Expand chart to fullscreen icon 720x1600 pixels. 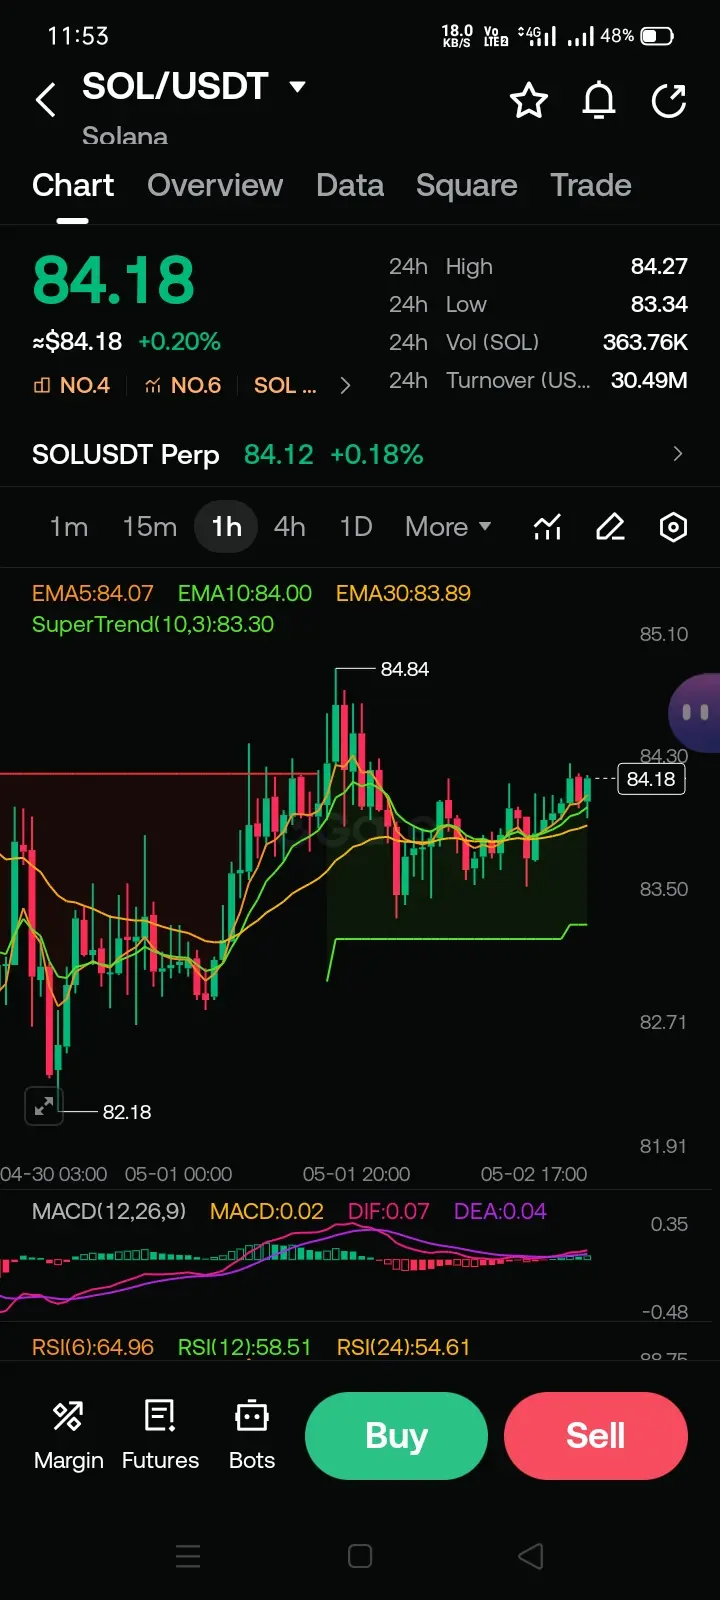click(x=44, y=1106)
